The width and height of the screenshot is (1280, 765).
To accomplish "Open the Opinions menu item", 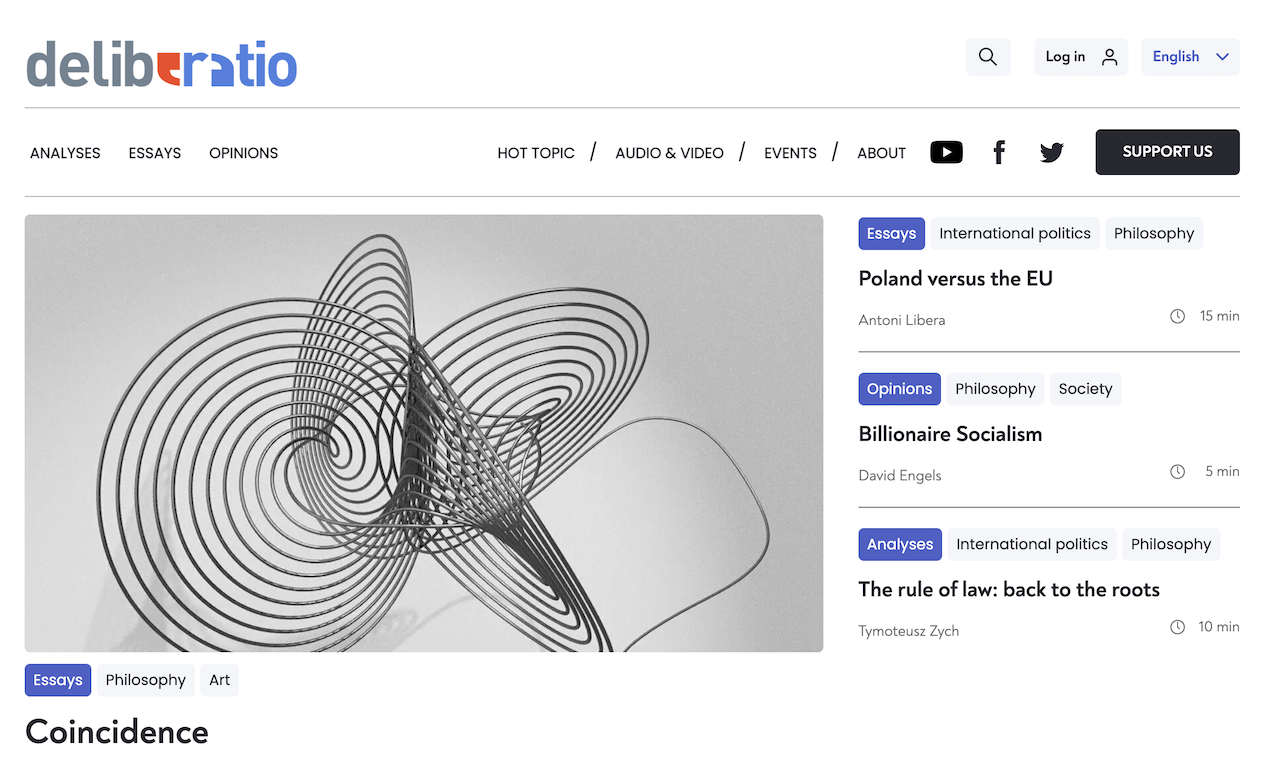I will [243, 153].
